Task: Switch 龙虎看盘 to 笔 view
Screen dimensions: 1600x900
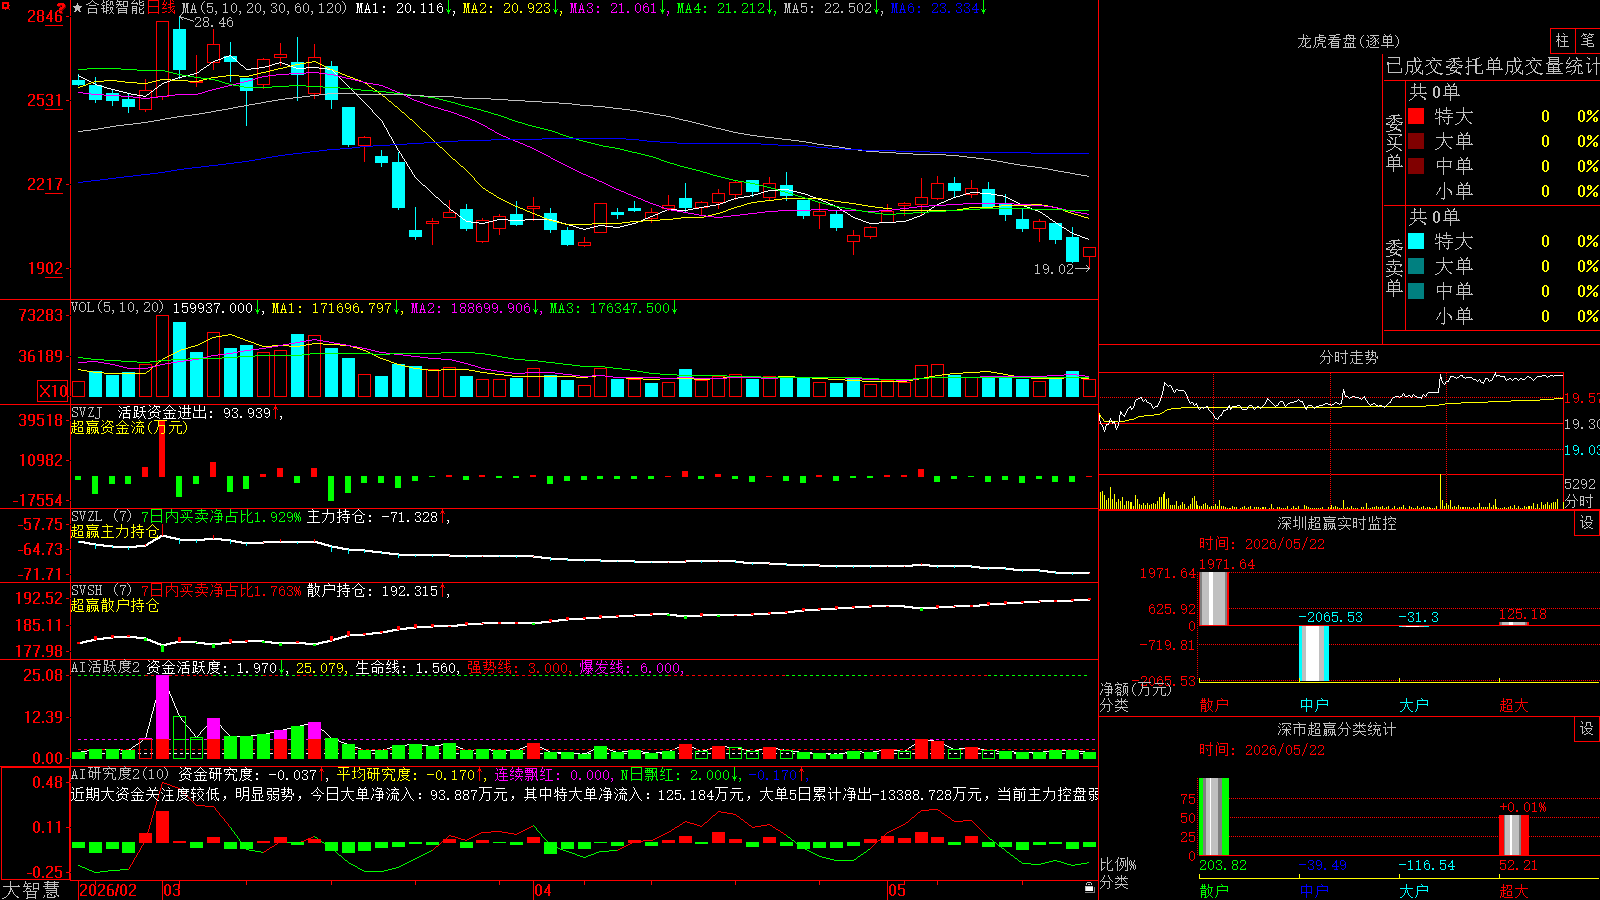Action: coord(1587,40)
